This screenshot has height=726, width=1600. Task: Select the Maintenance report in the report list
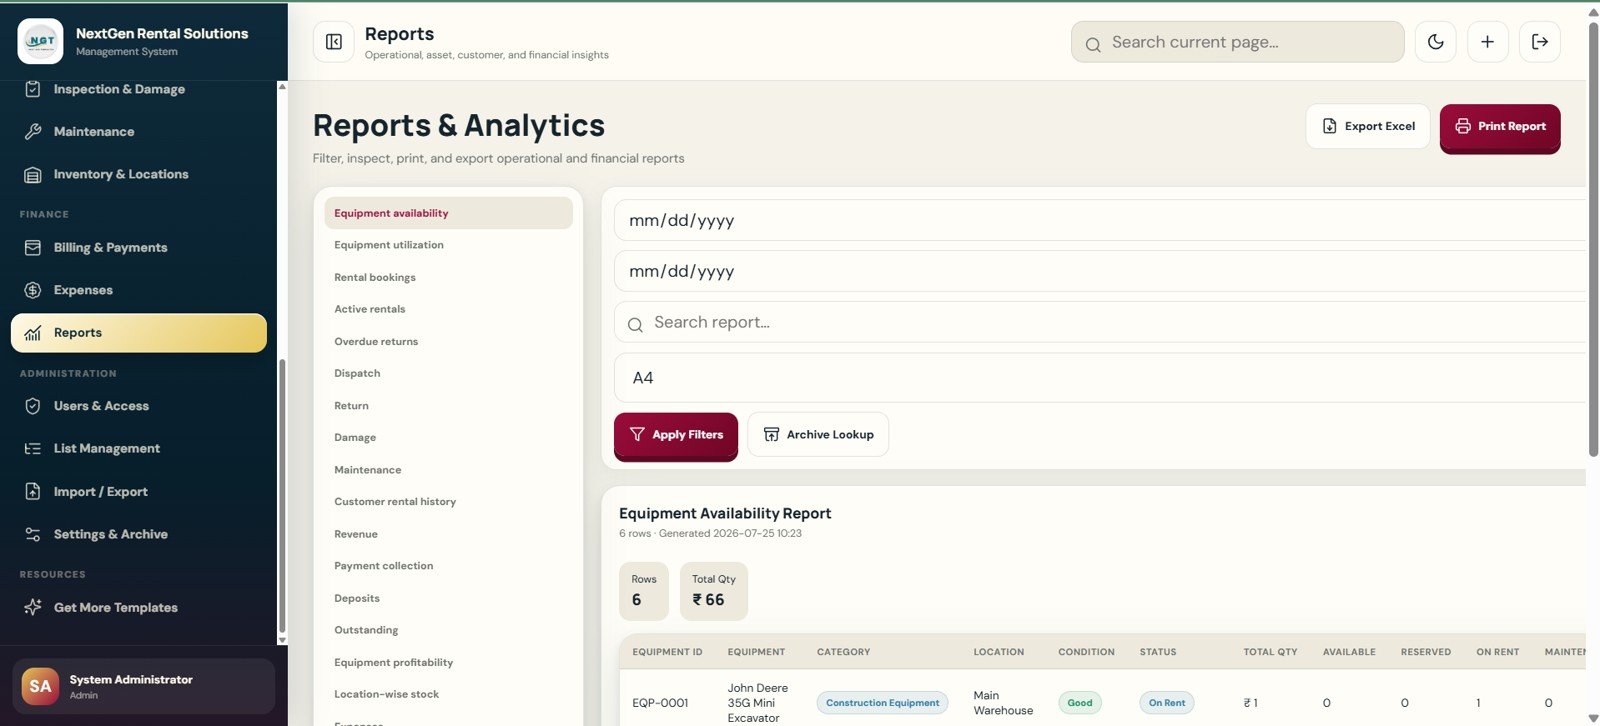tap(448, 469)
